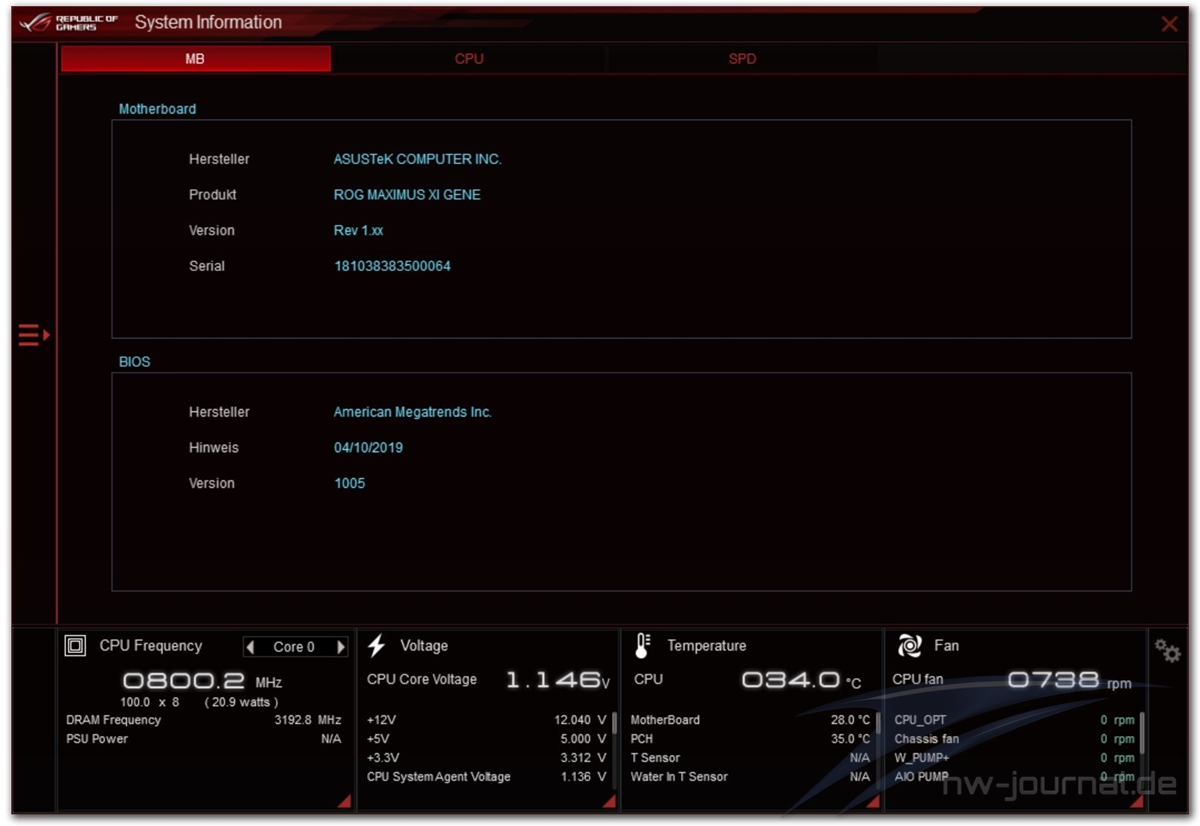Screen dimensions: 1200x826
Task: Select the Rev 1.xx version value
Action: [x=358, y=230]
